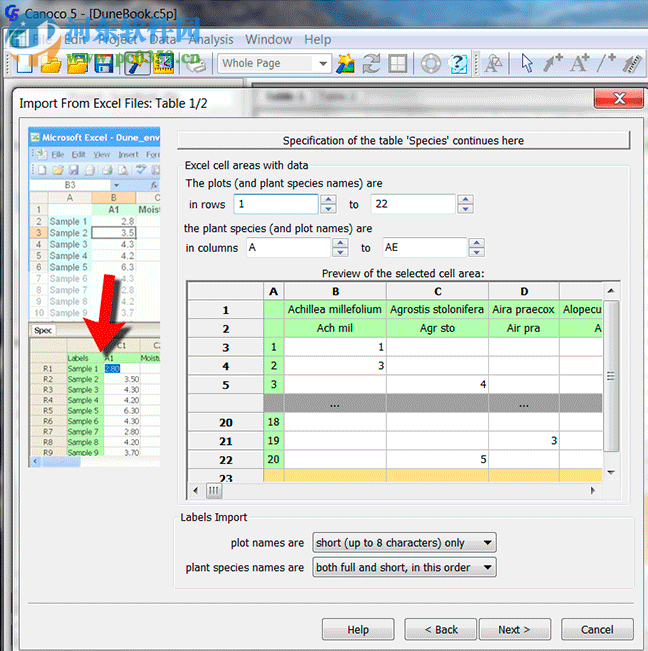Click the graph wizard star icon
The image size is (648, 651).
pos(345,64)
